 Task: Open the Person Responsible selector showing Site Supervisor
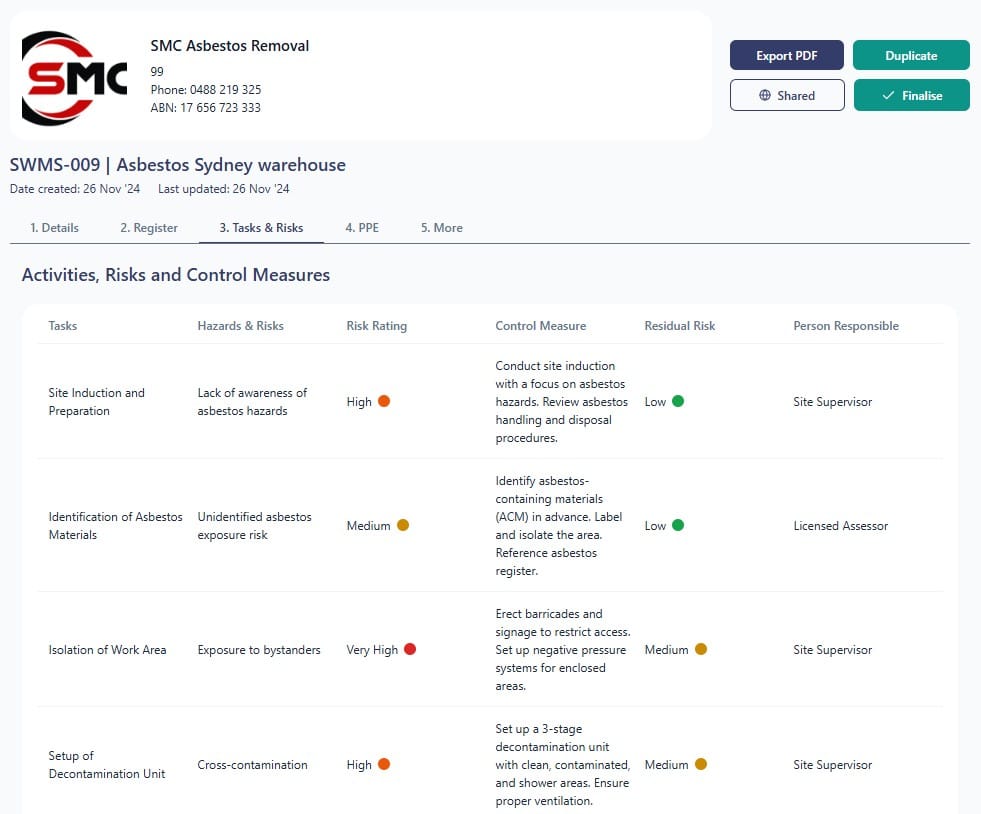[x=832, y=401]
